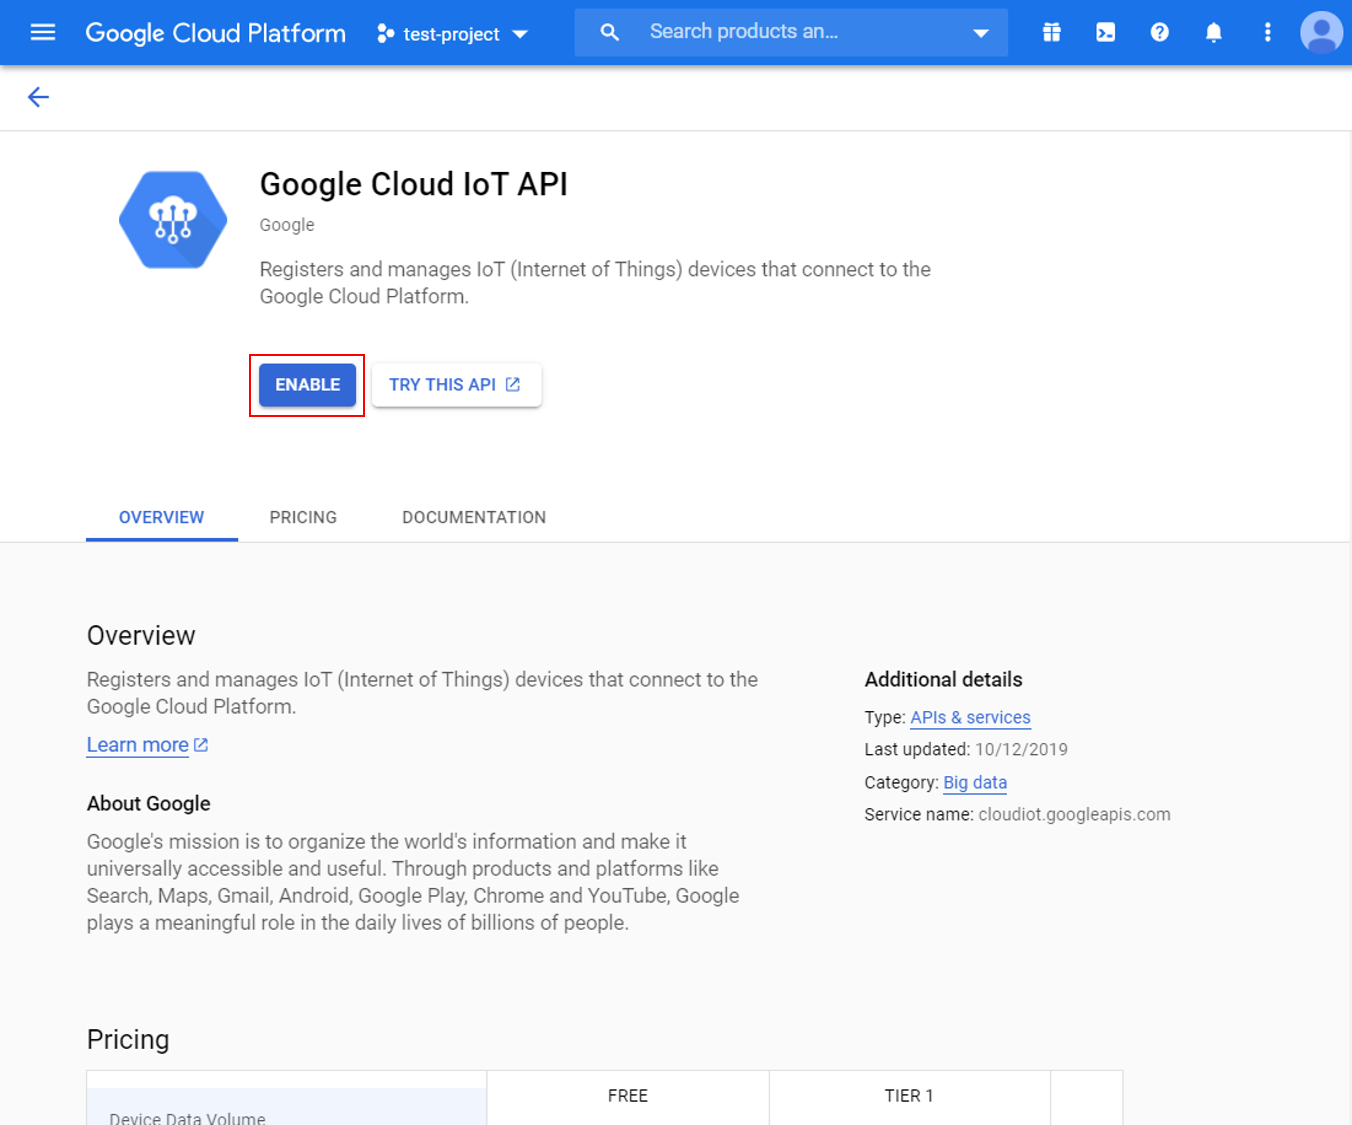The width and height of the screenshot is (1352, 1125).
Task: Click the search products input field
Action: [x=800, y=32]
